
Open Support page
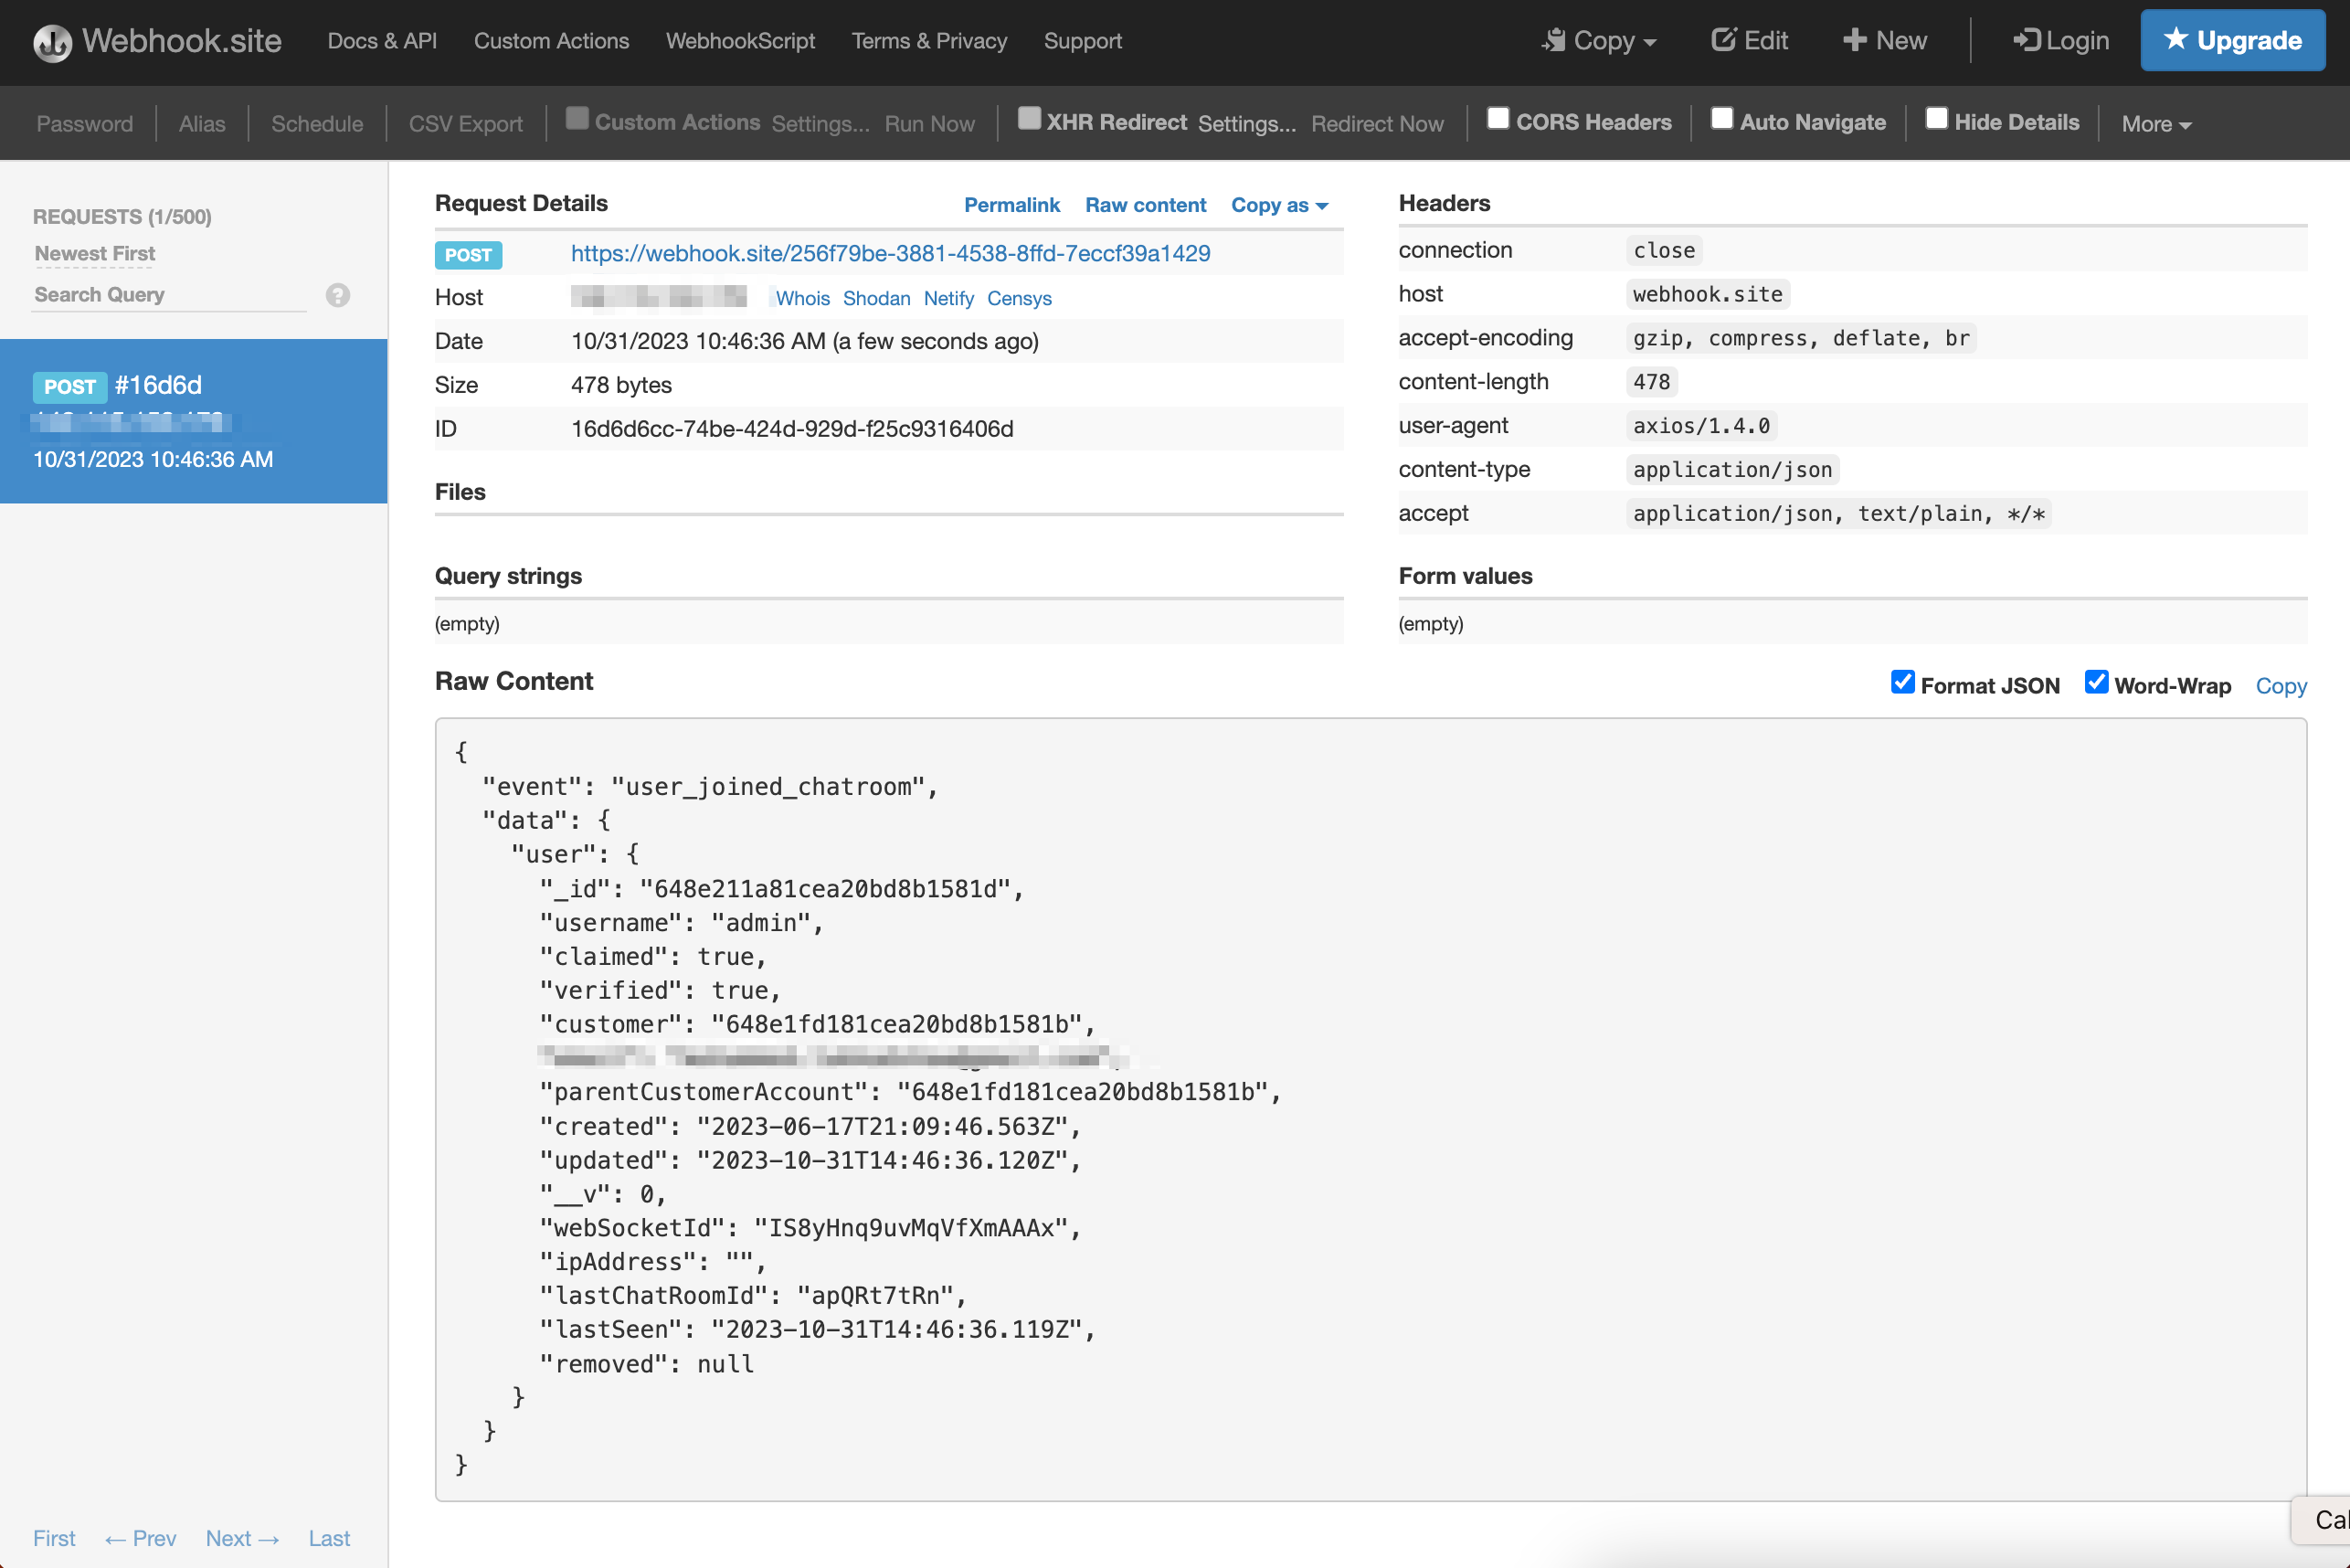pos(1083,41)
